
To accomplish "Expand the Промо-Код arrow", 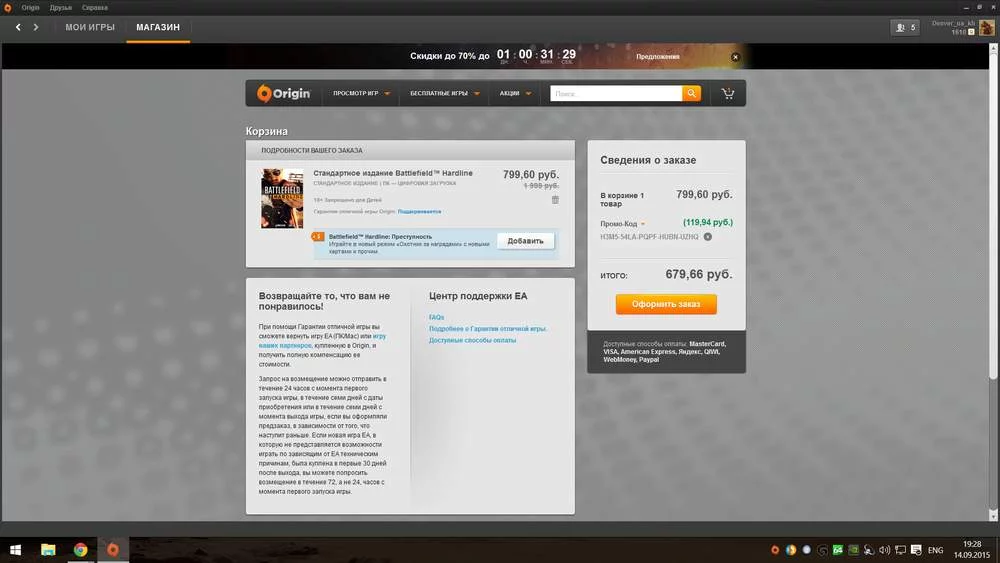I will pyautogui.click(x=643, y=224).
